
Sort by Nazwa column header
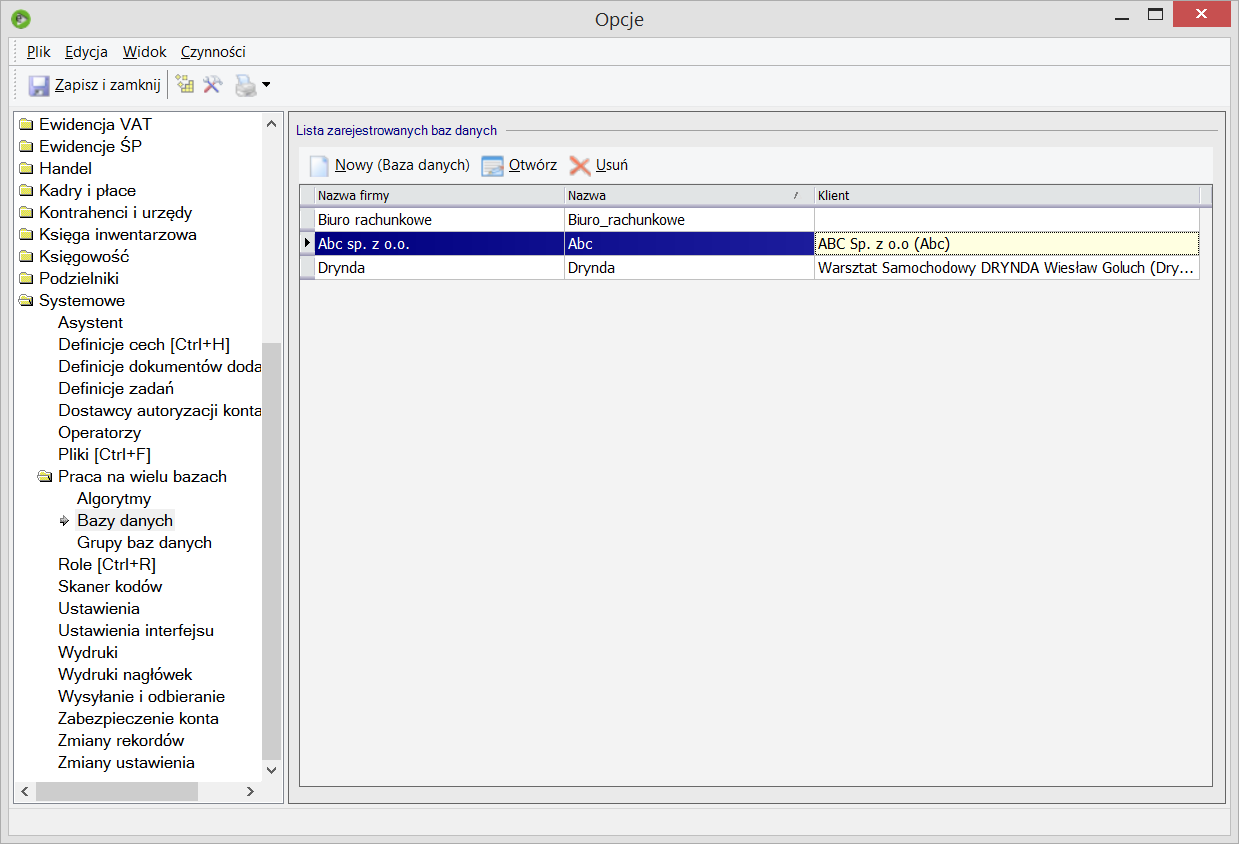click(689, 196)
